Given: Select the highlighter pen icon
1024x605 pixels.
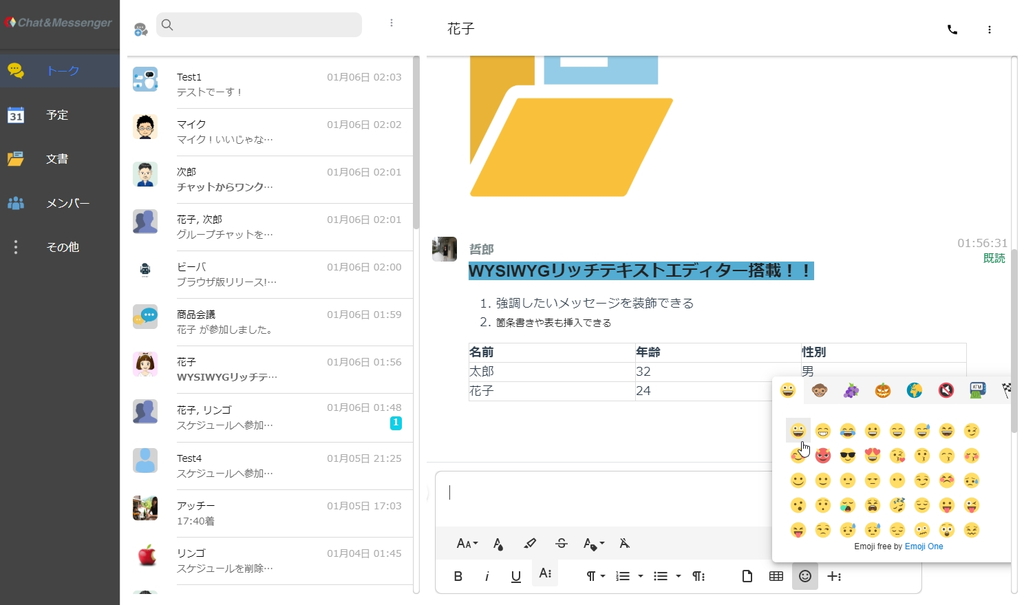Looking at the screenshot, I should (x=530, y=543).
